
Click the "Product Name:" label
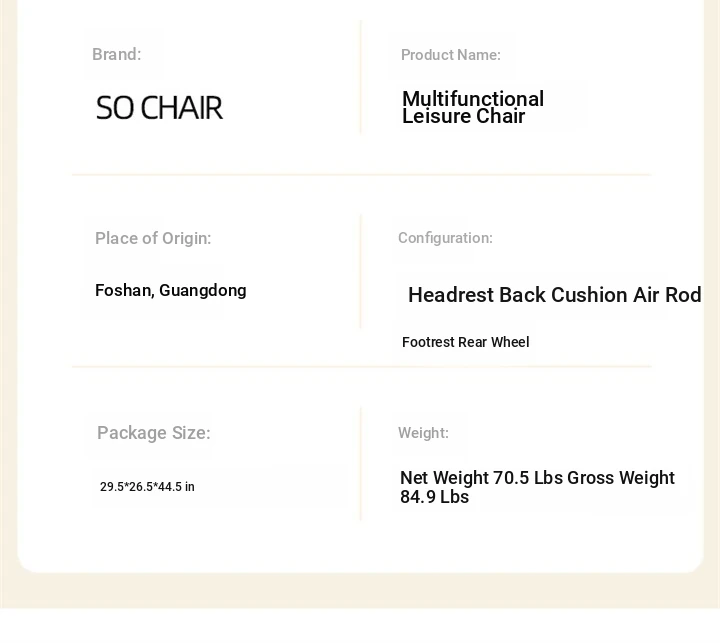coord(450,55)
